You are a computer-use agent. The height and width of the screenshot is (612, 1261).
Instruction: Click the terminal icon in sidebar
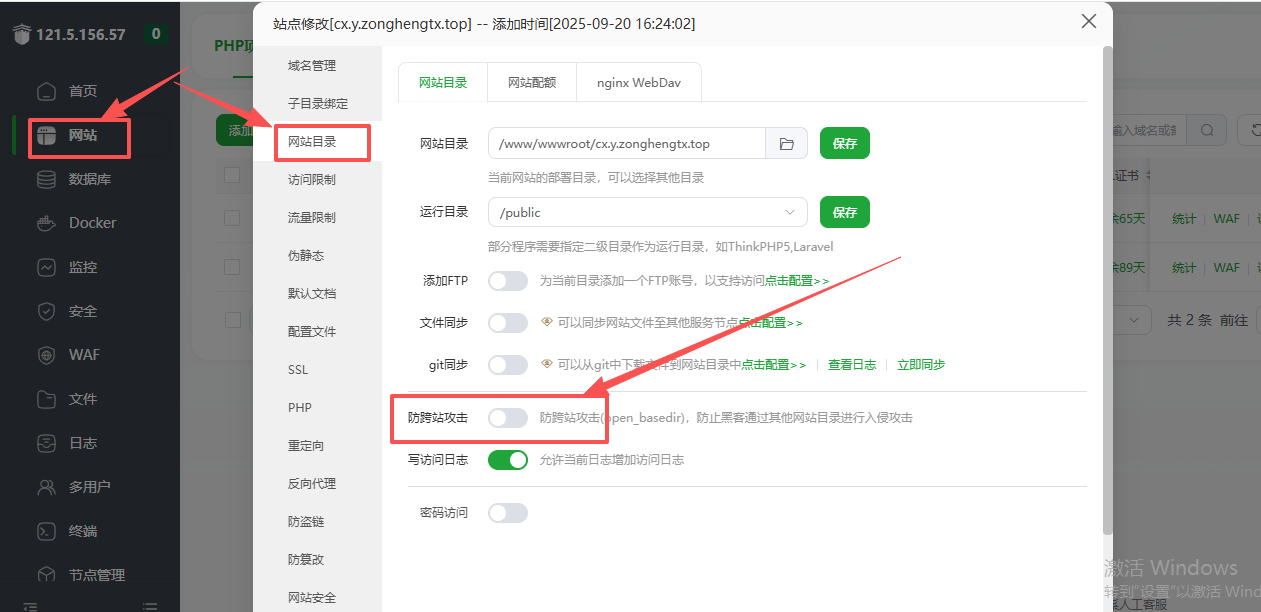46,531
